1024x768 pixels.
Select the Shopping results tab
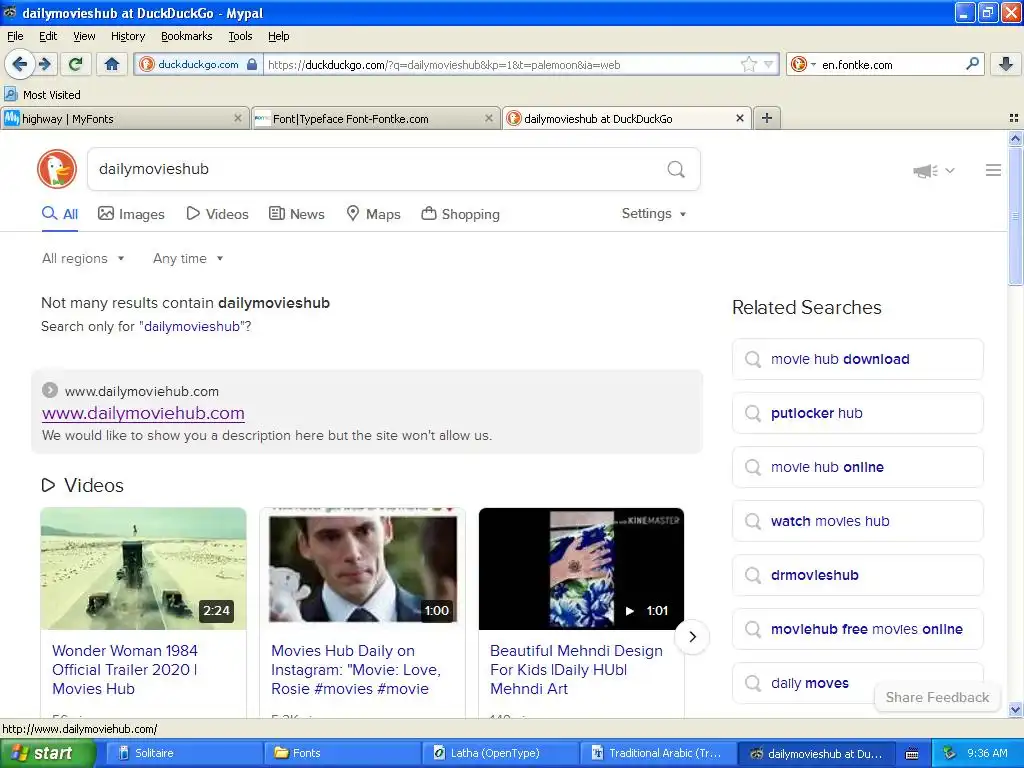pos(460,214)
